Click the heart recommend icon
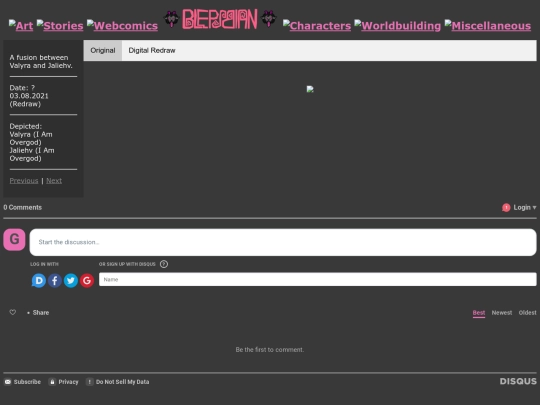This screenshot has height=405, width=540. (13, 312)
